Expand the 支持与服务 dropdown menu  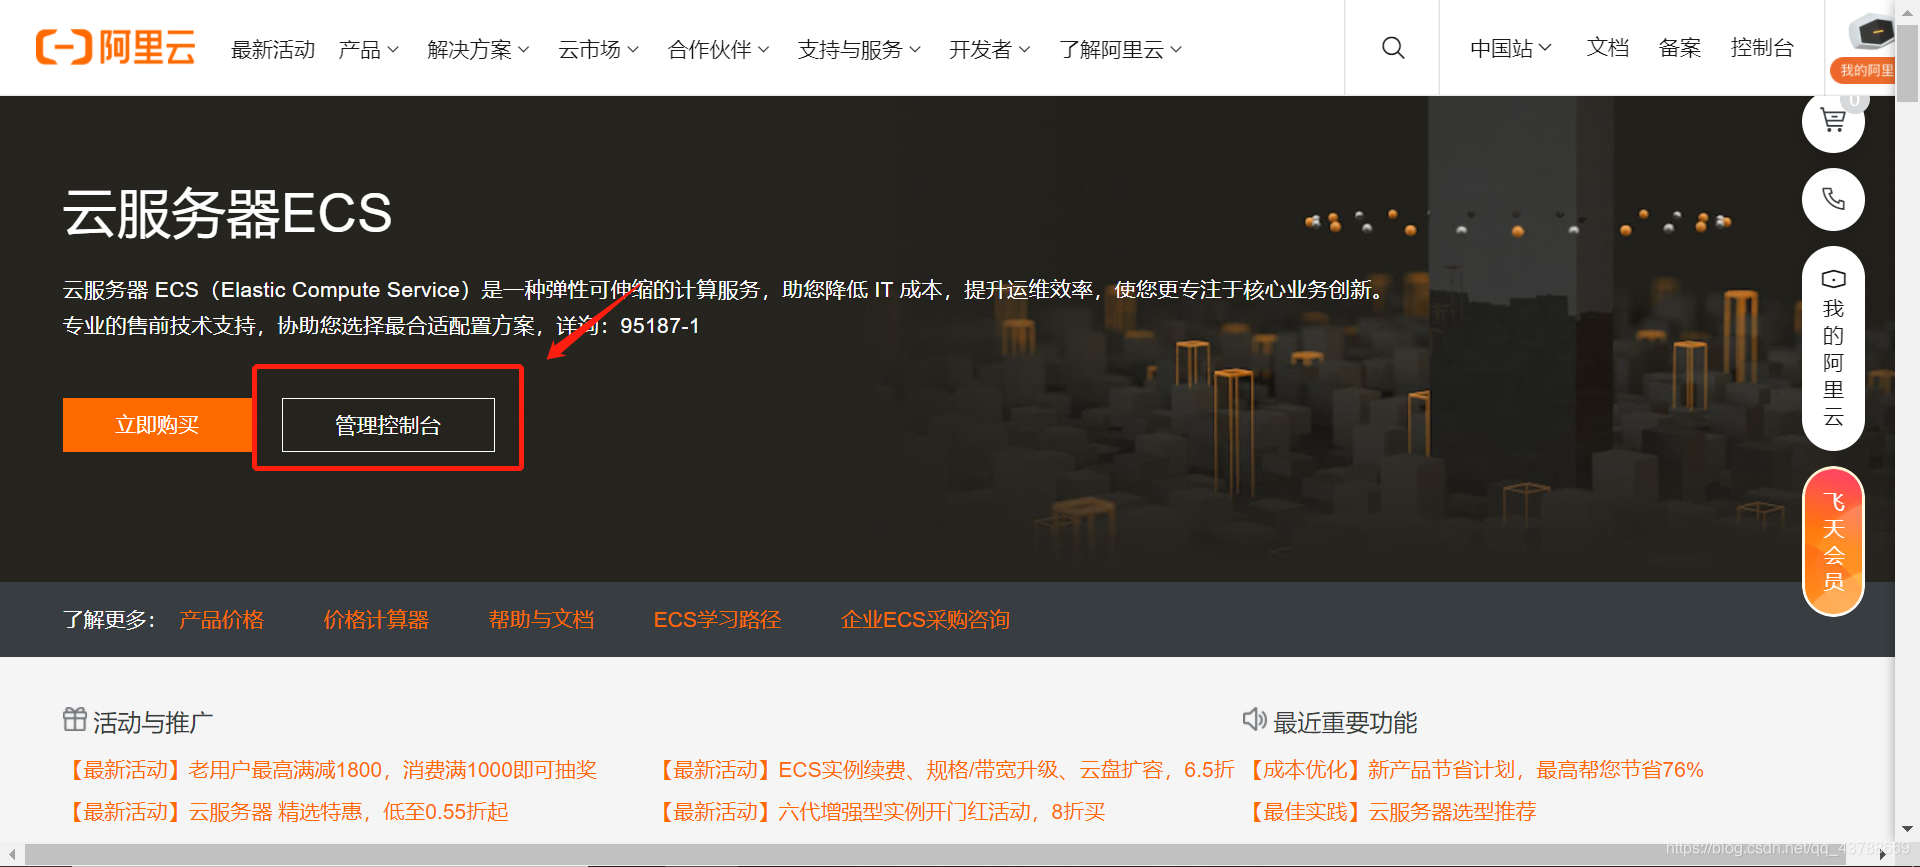click(859, 49)
